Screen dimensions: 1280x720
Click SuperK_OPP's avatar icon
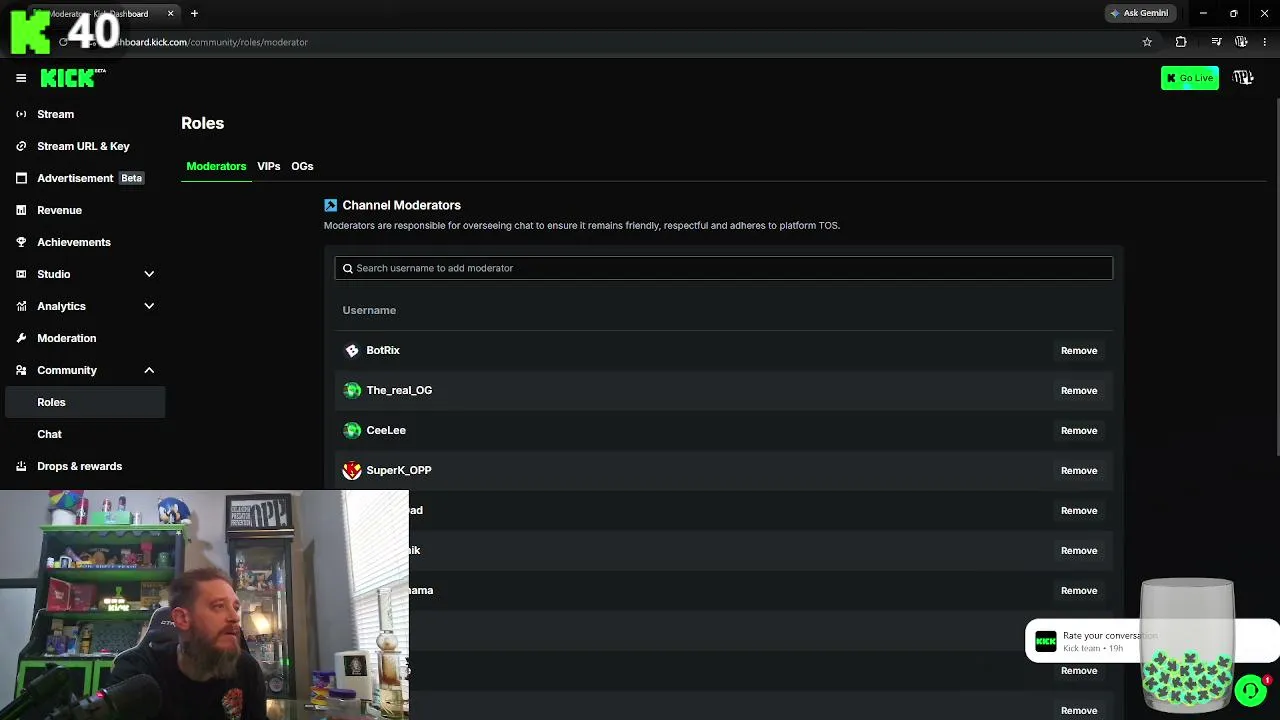[x=352, y=470]
